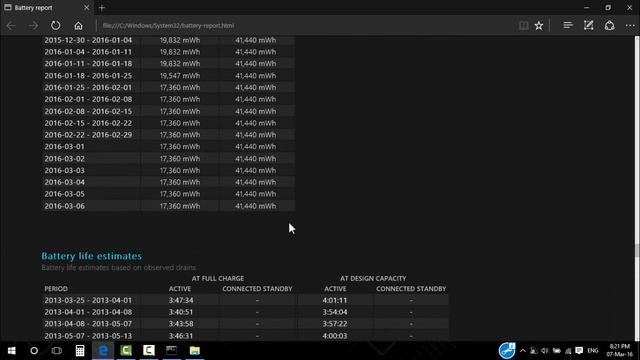640x360 pixels.
Task: Click the AT DESIGN CAPACITY header
Action: (x=373, y=278)
